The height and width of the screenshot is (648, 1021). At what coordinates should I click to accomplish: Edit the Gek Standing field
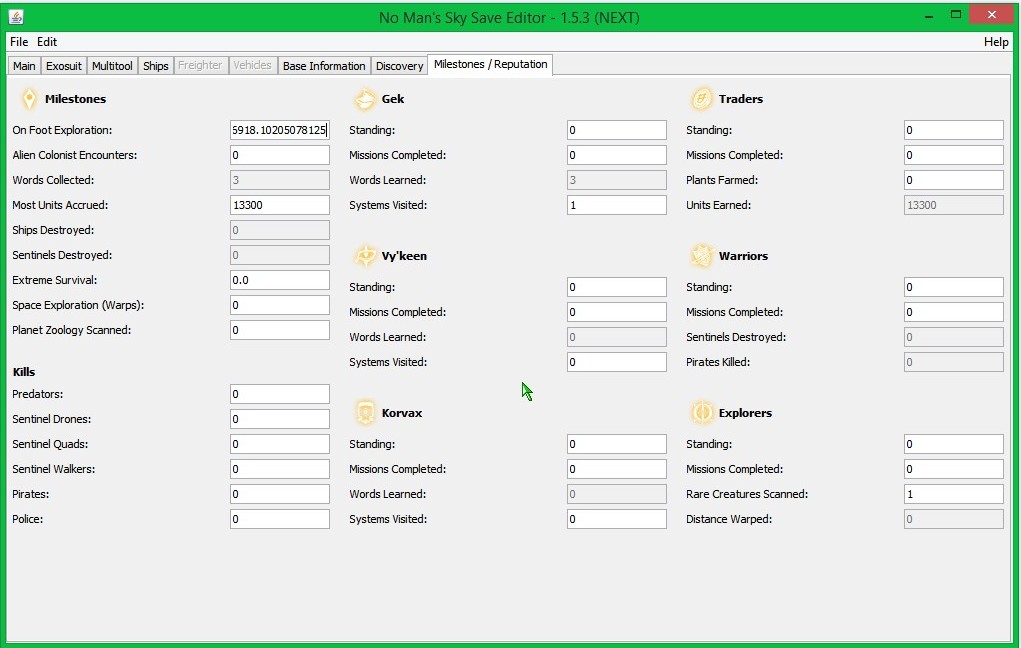(617, 130)
